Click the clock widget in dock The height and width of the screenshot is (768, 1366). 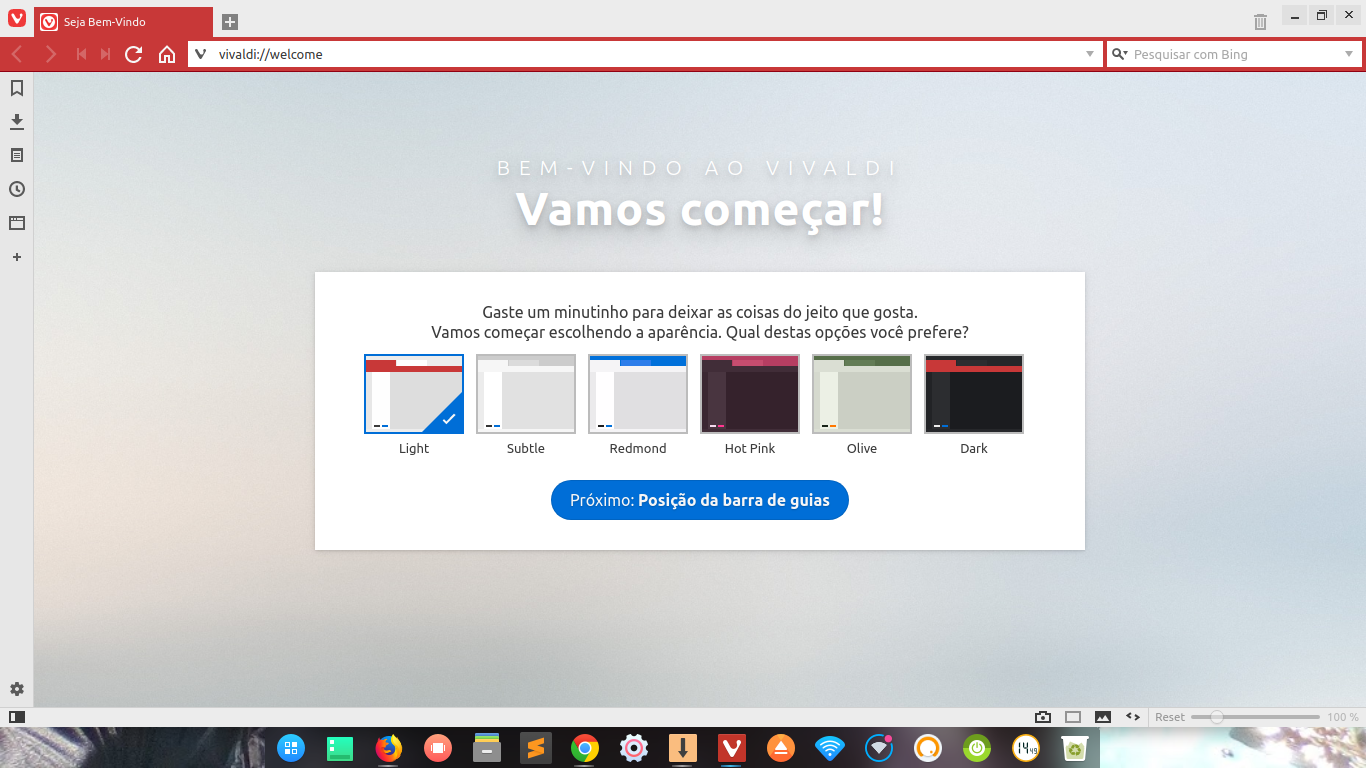pos(1026,748)
